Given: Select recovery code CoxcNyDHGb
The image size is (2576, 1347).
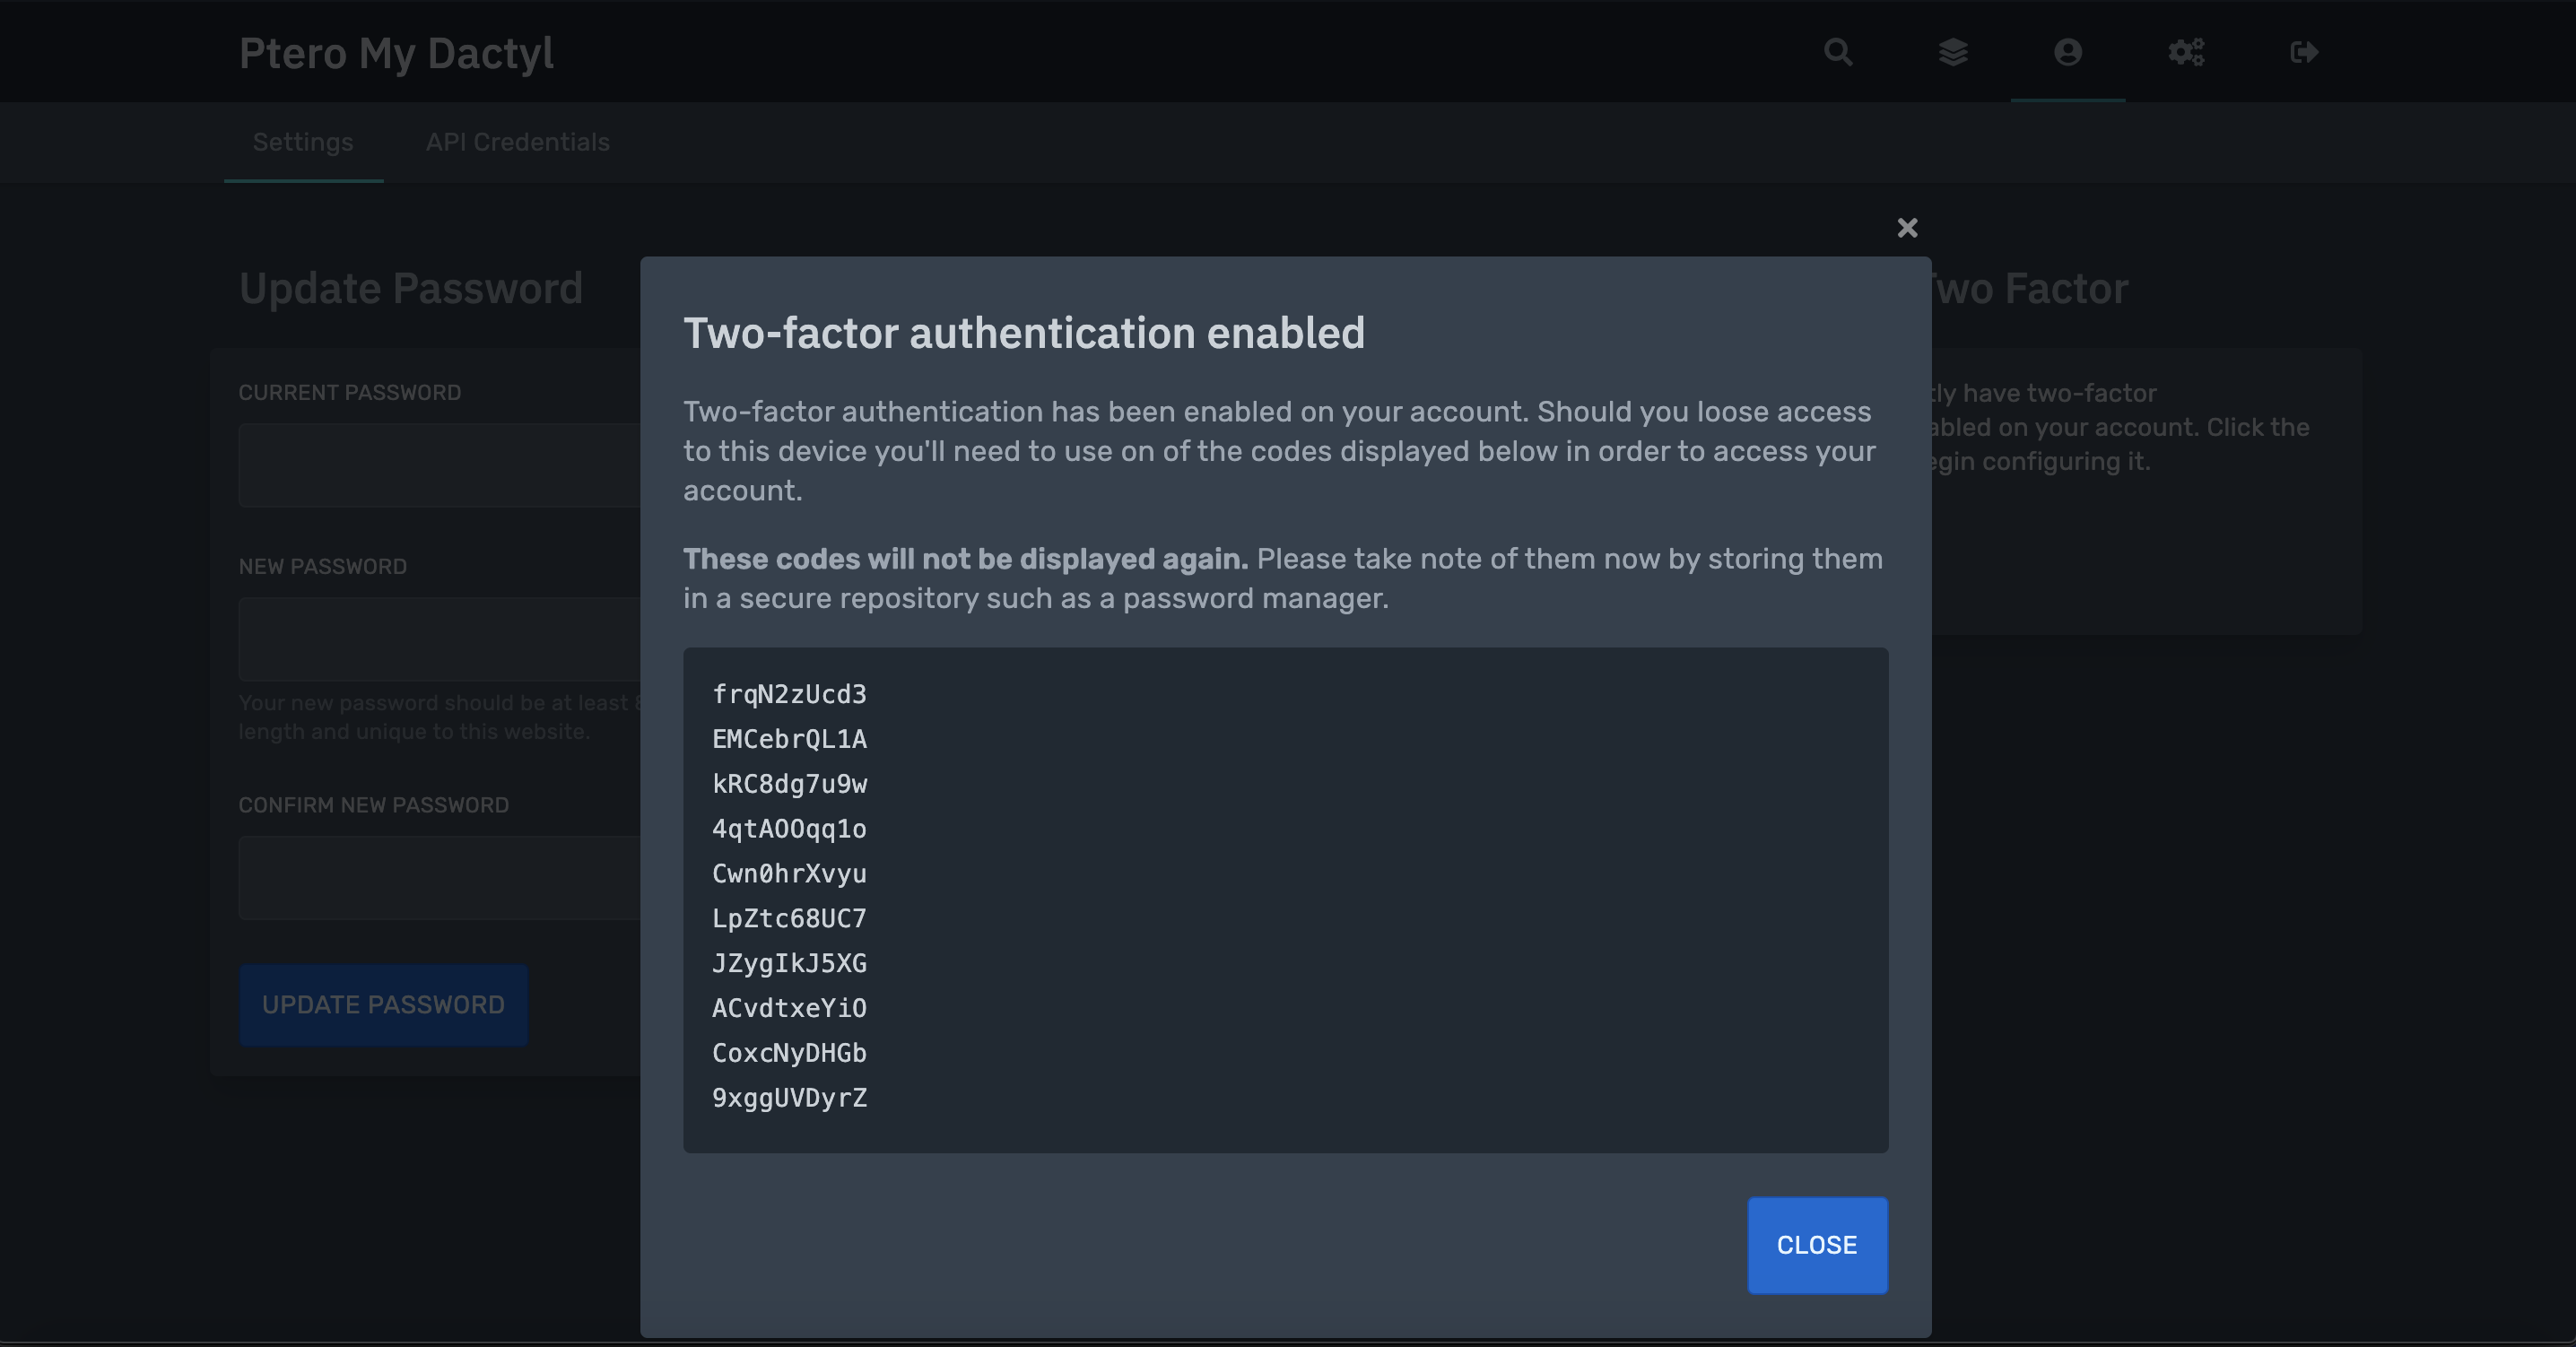Looking at the screenshot, I should (789, 1053).
